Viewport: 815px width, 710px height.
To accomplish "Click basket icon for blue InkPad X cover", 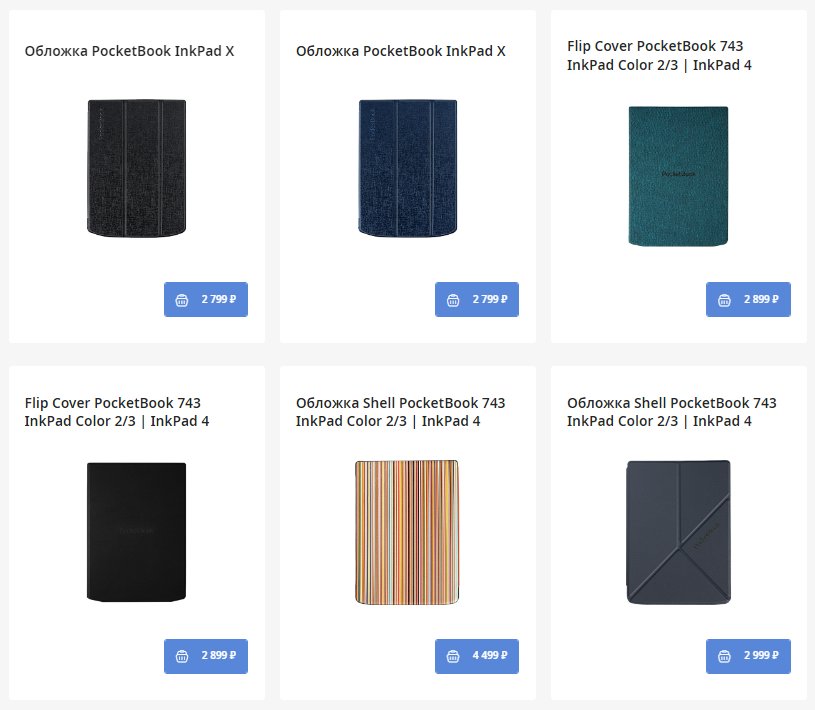I will [x=453, y=299].
